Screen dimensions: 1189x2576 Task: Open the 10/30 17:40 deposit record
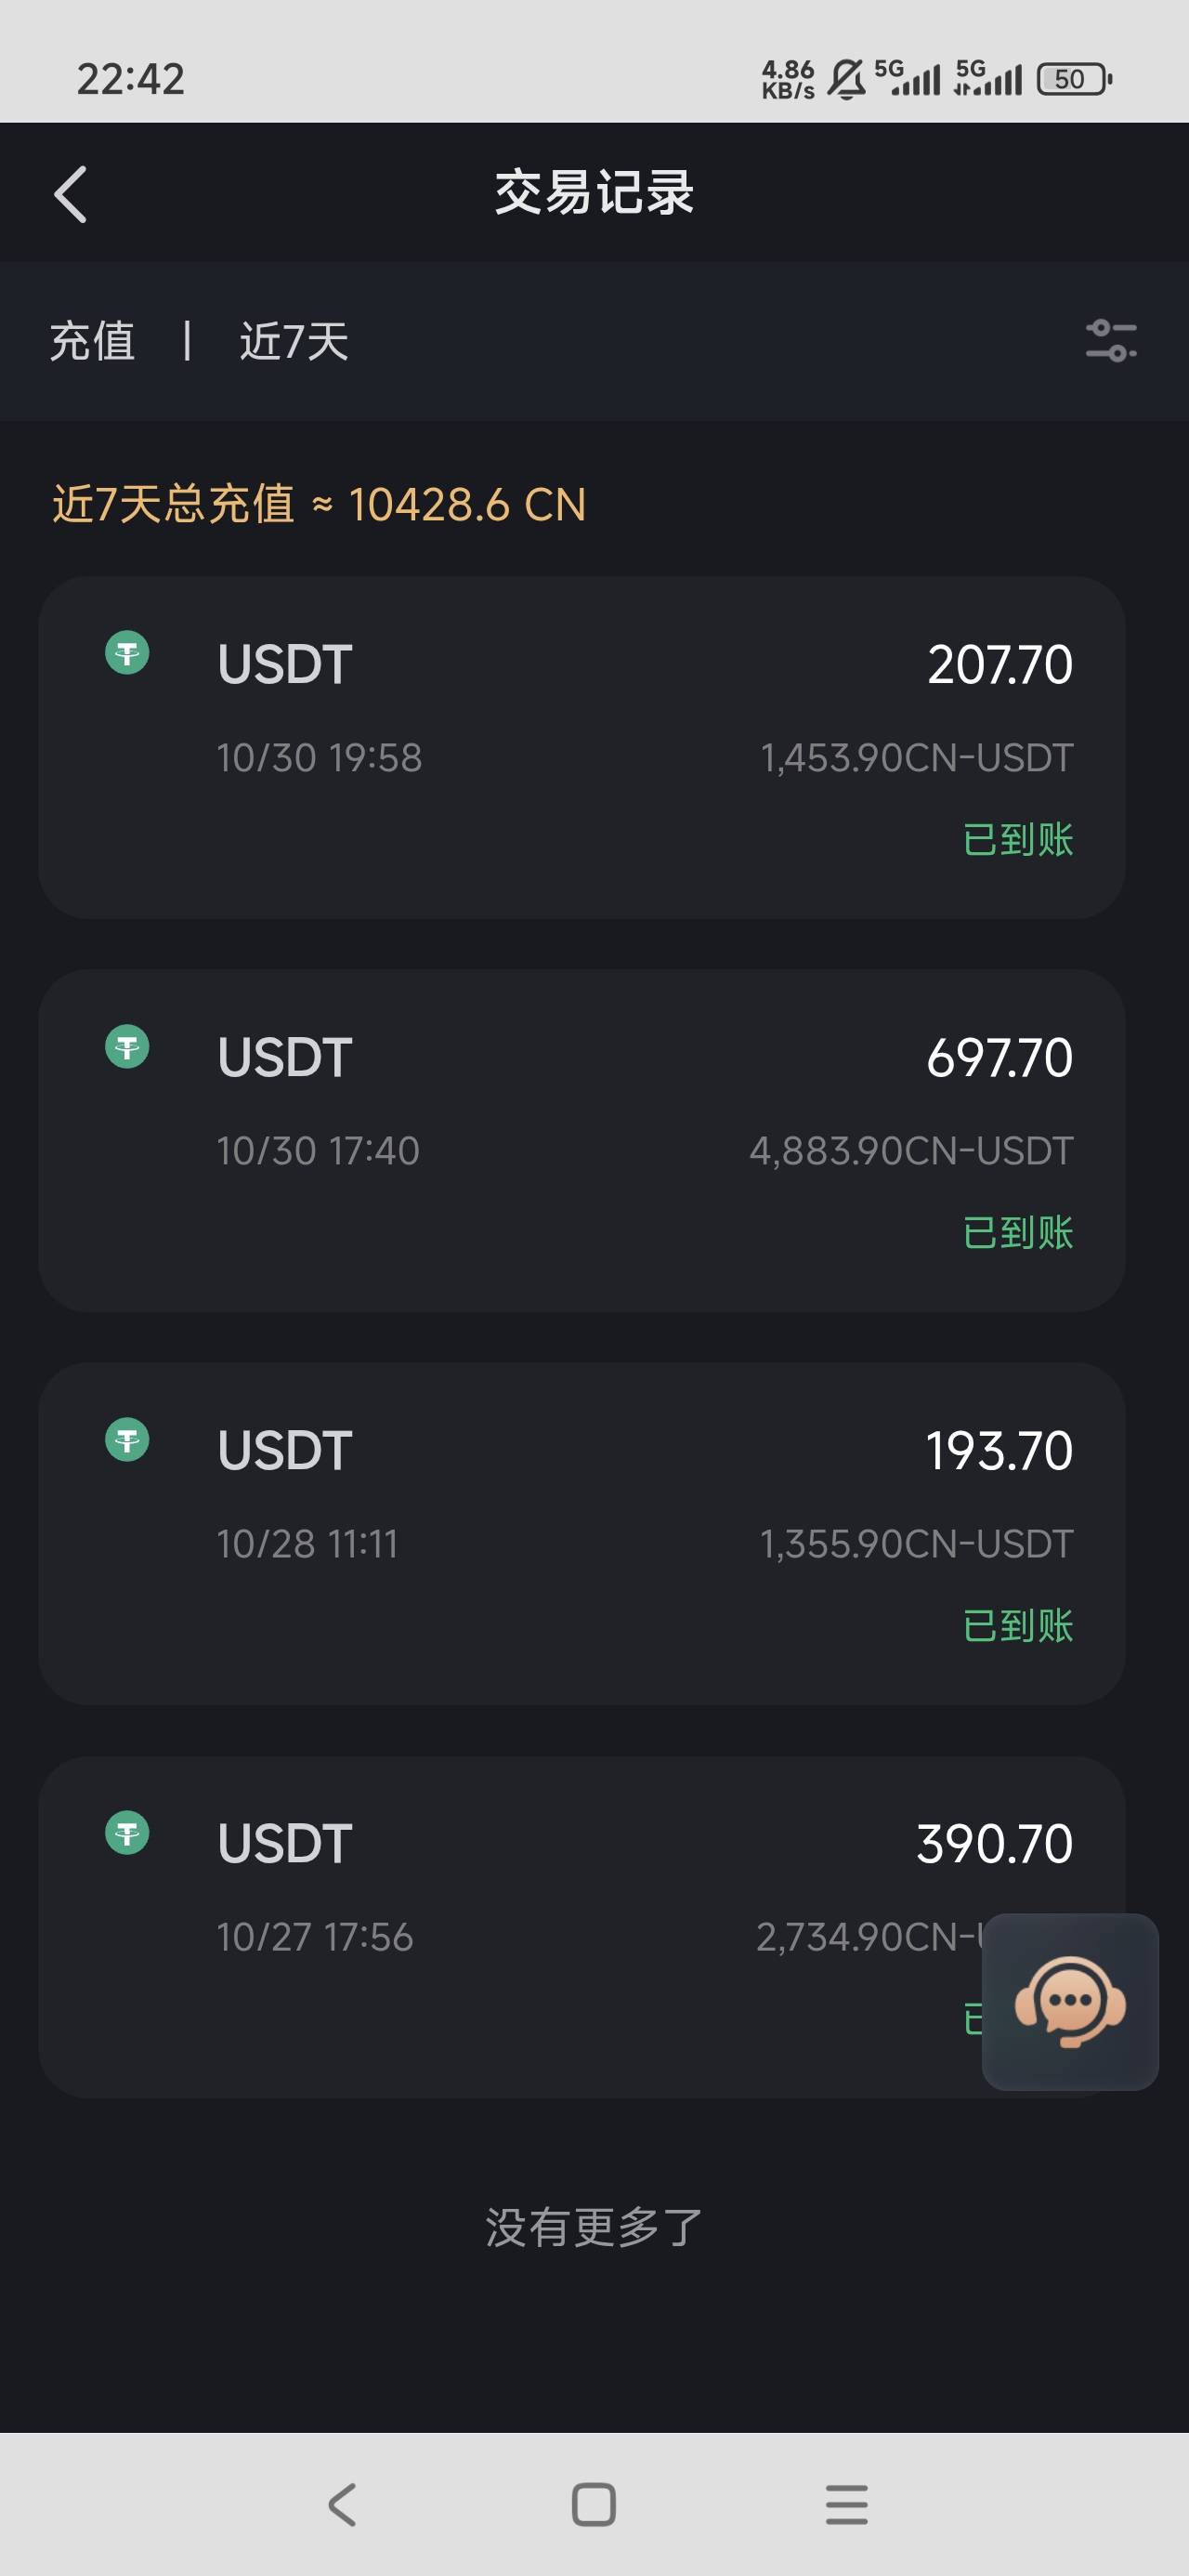[x=581, y=1140]
